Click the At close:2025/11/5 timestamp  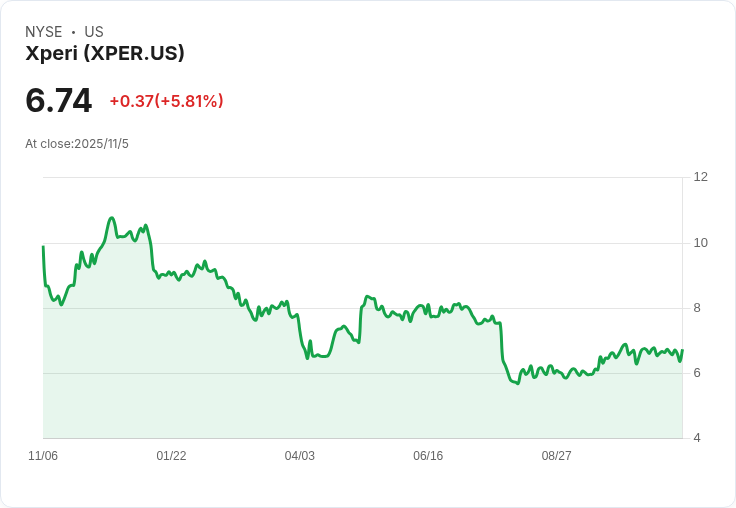(x=77, y=144)
